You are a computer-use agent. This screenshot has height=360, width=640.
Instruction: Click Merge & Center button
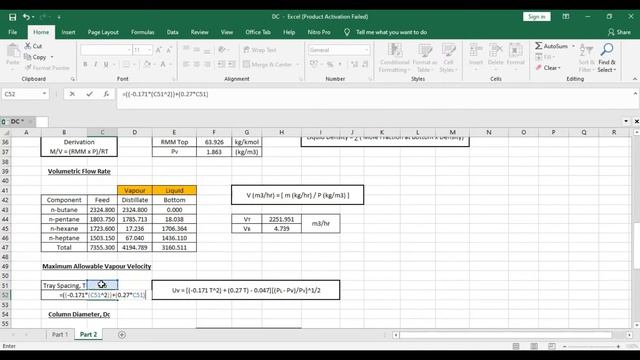[x=267, y=64]
